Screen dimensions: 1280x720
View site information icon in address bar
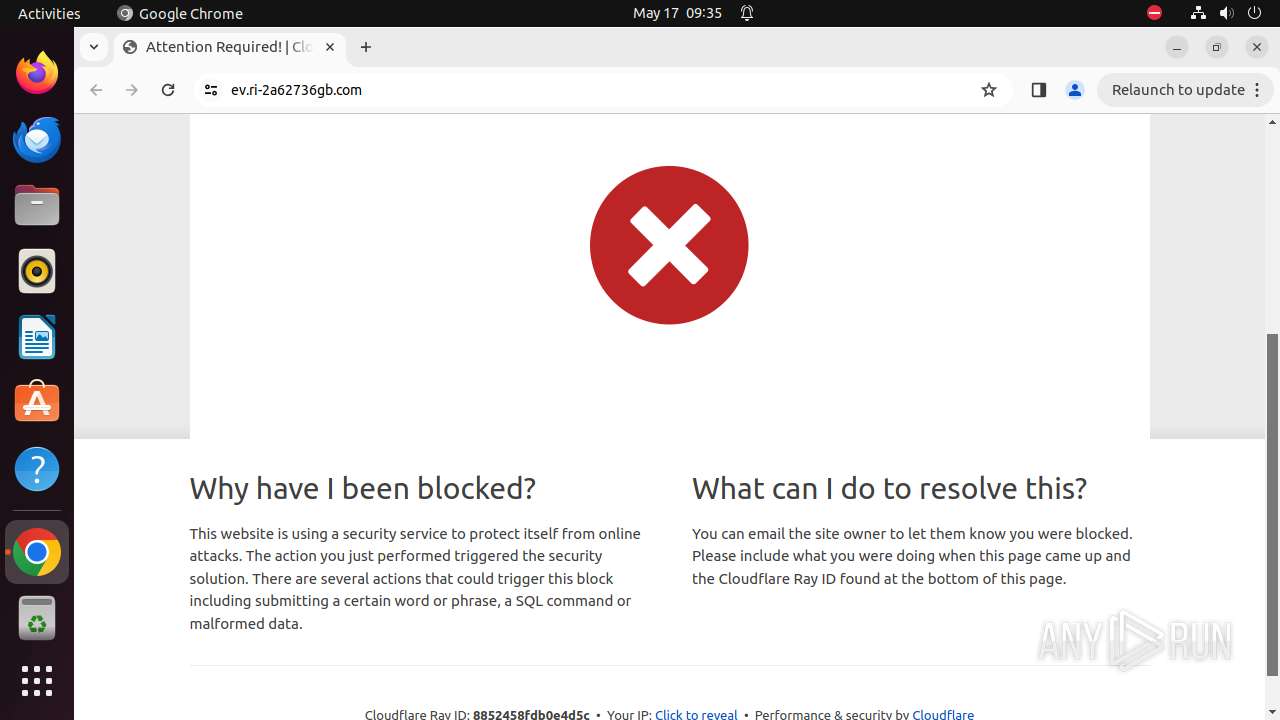[x=210, y=90]
